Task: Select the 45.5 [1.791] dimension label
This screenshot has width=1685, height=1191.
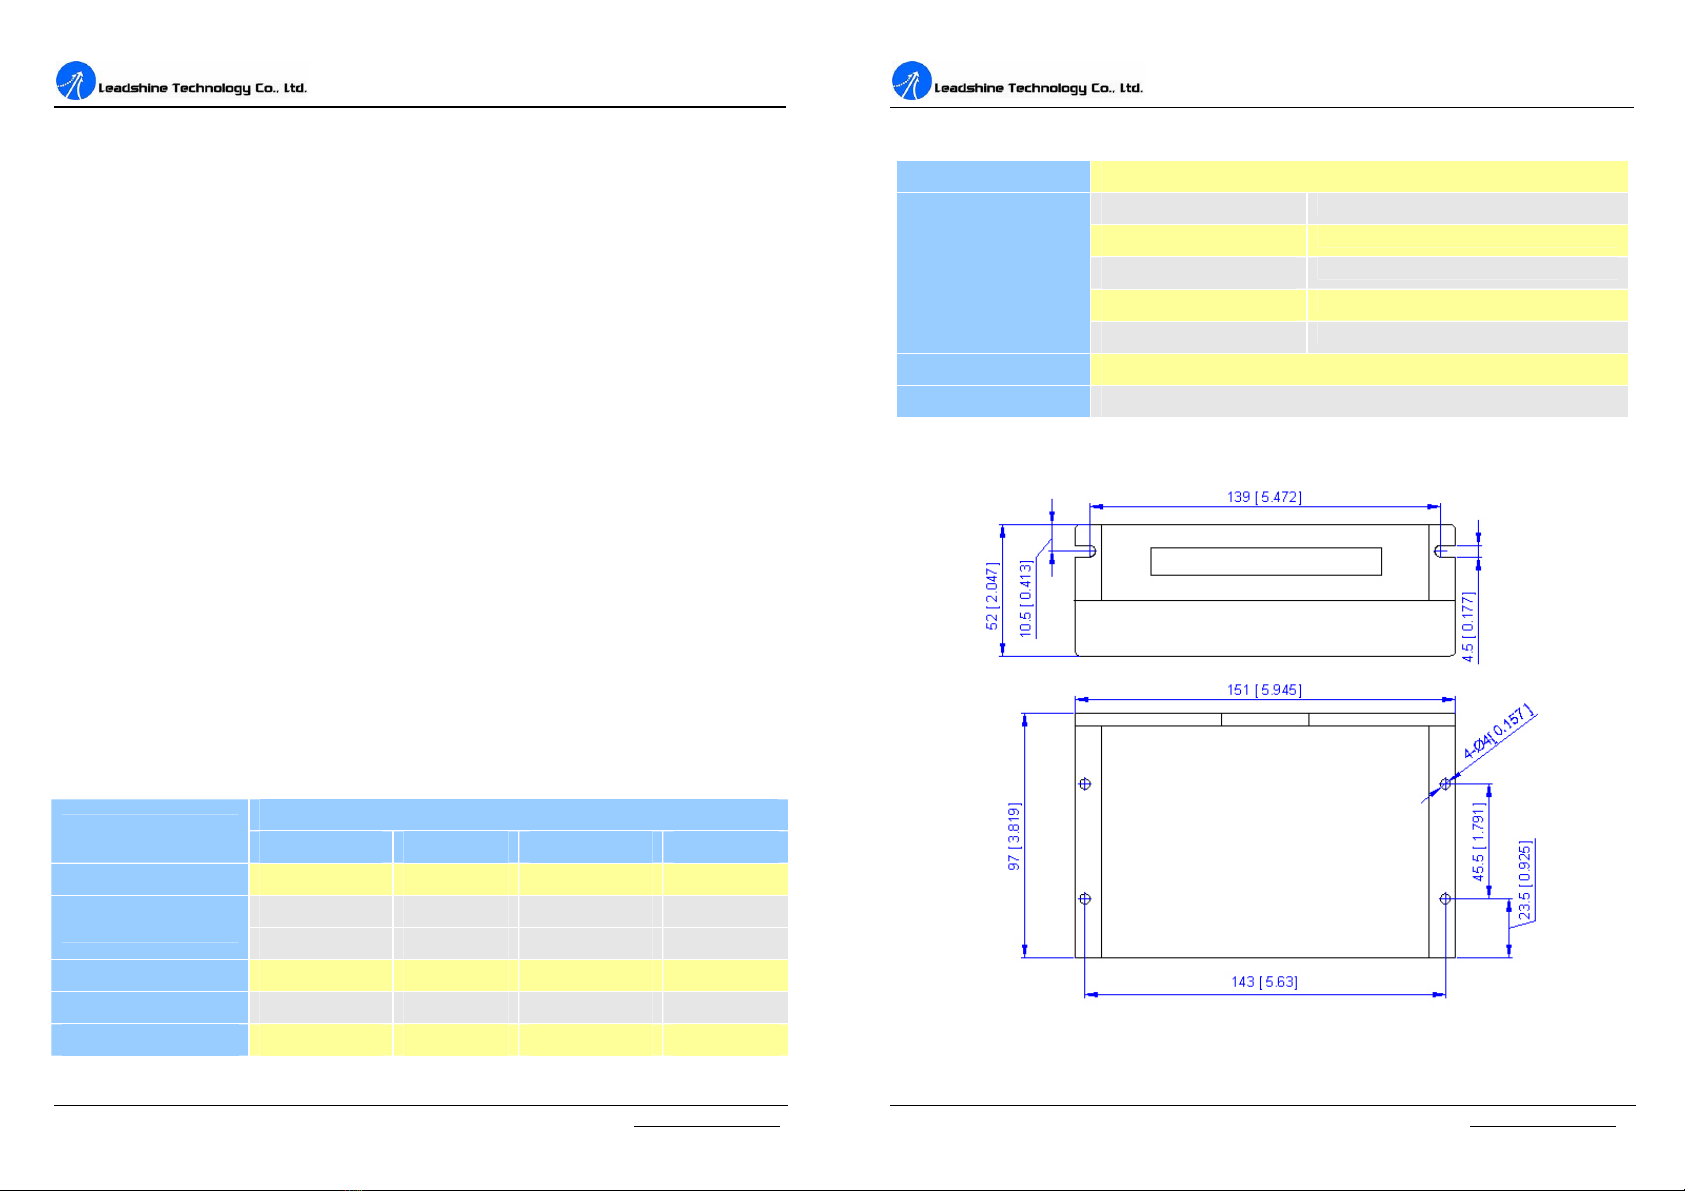Action: (x=1478, y=842)
